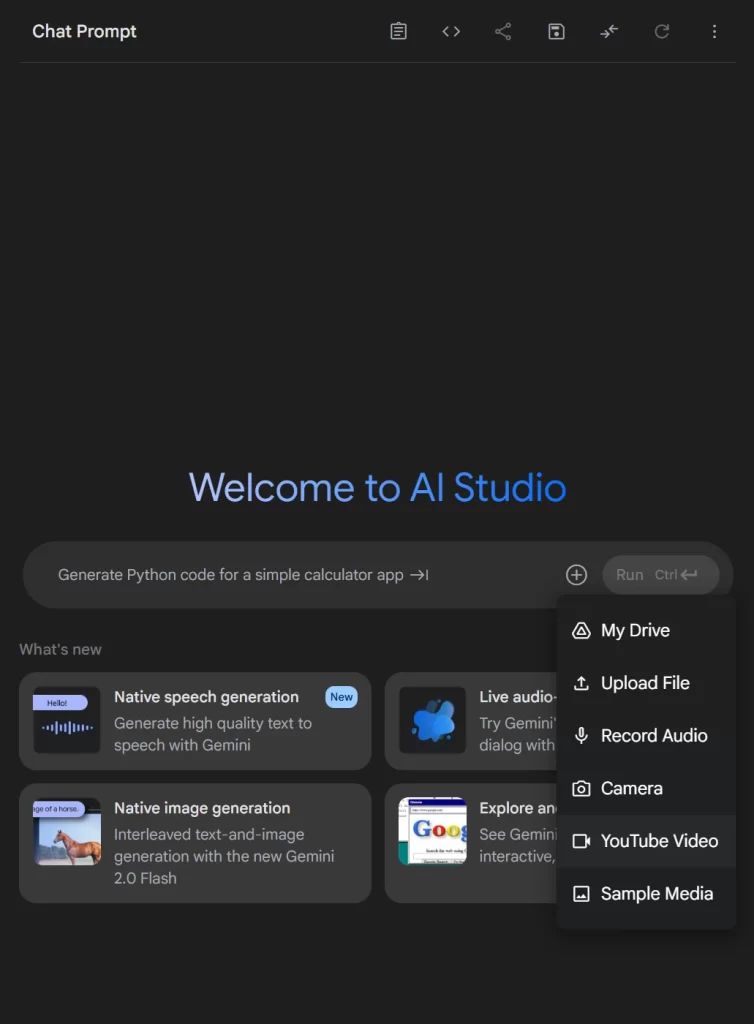Click the Run button
Image resolution: width=754 pixels, height=1024 pixels.
(660, 575)
